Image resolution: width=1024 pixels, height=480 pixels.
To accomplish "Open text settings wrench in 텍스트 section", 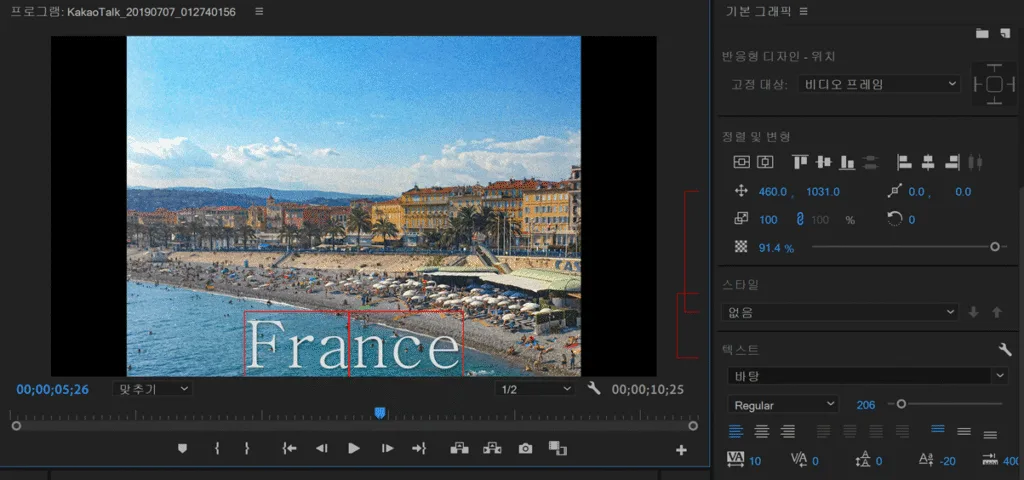I will click(x=1005, y=350).
